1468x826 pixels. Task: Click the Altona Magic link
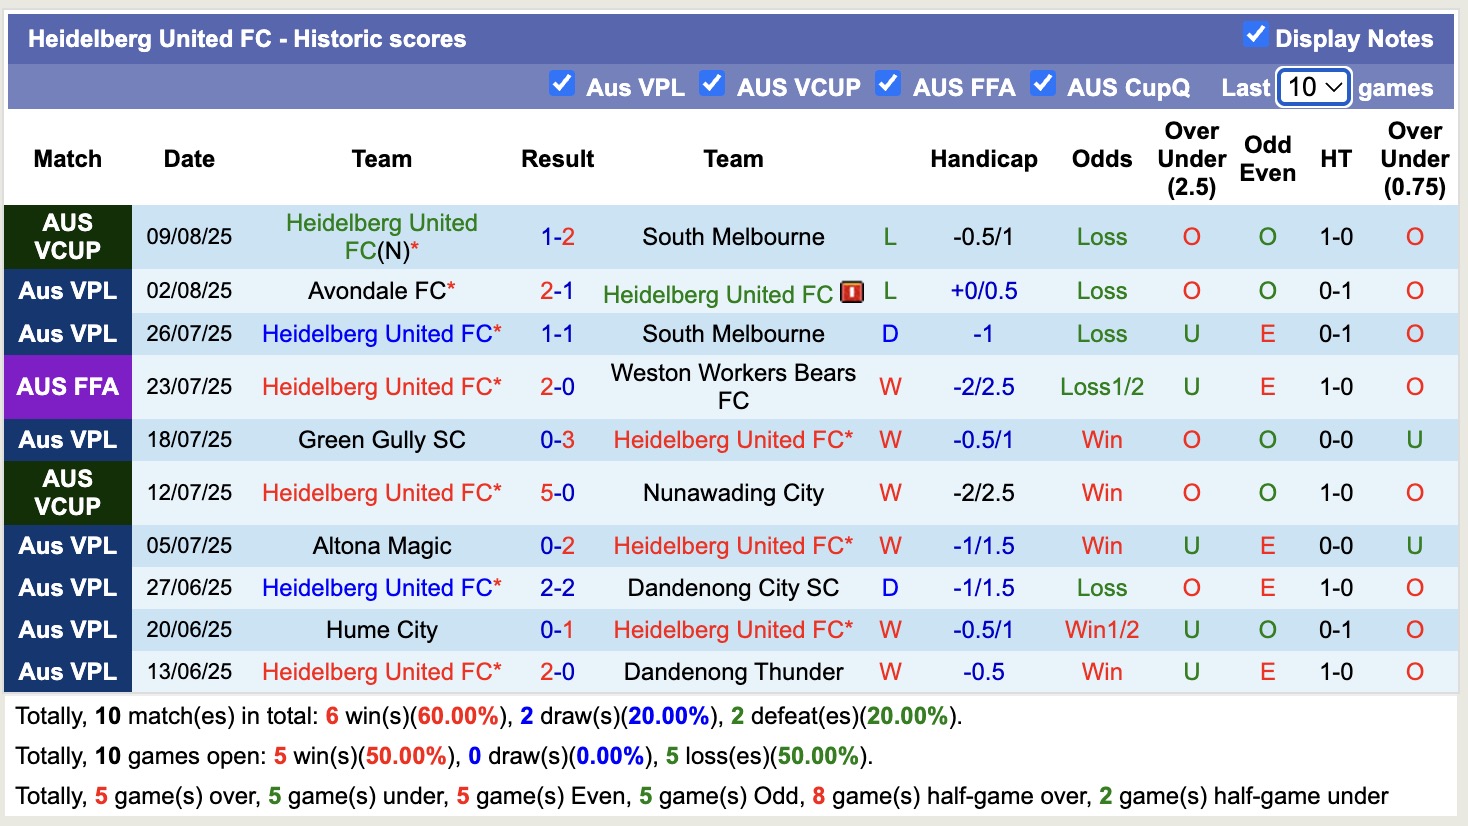point(380,545)
